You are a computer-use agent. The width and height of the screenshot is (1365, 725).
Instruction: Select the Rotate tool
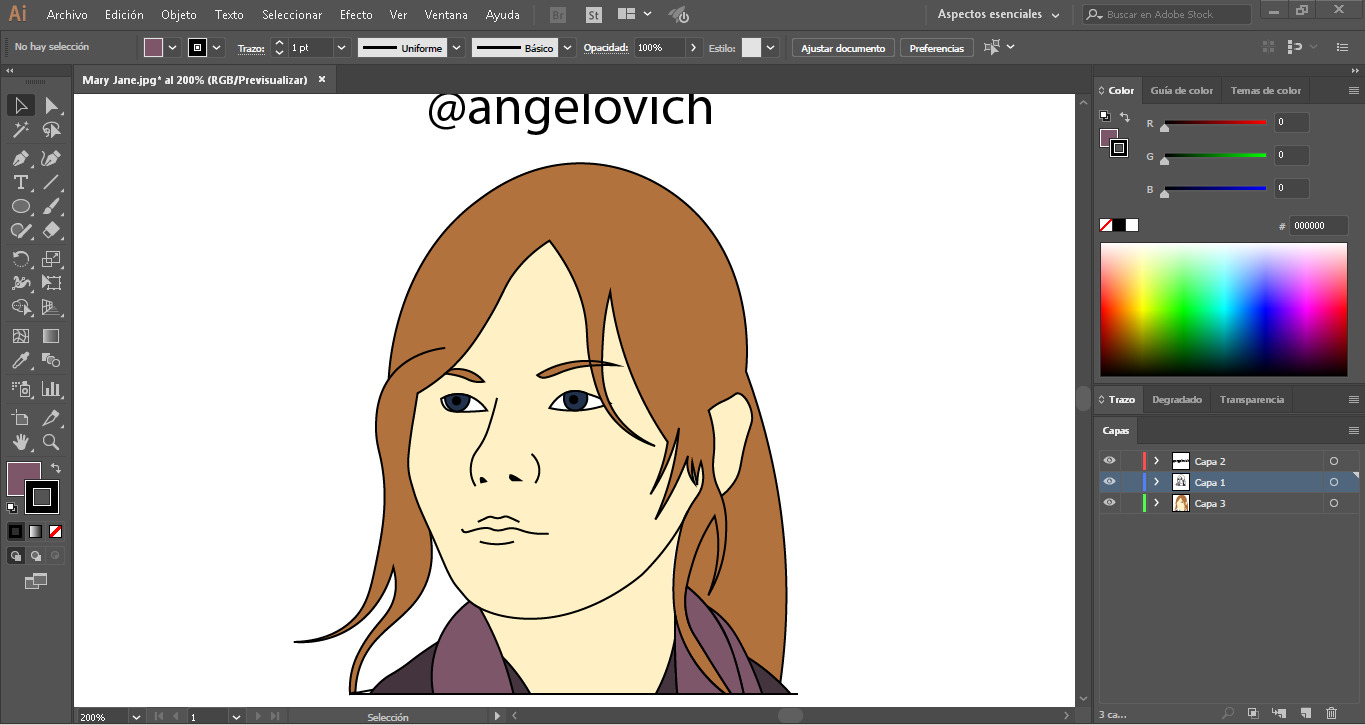(20, 259)
